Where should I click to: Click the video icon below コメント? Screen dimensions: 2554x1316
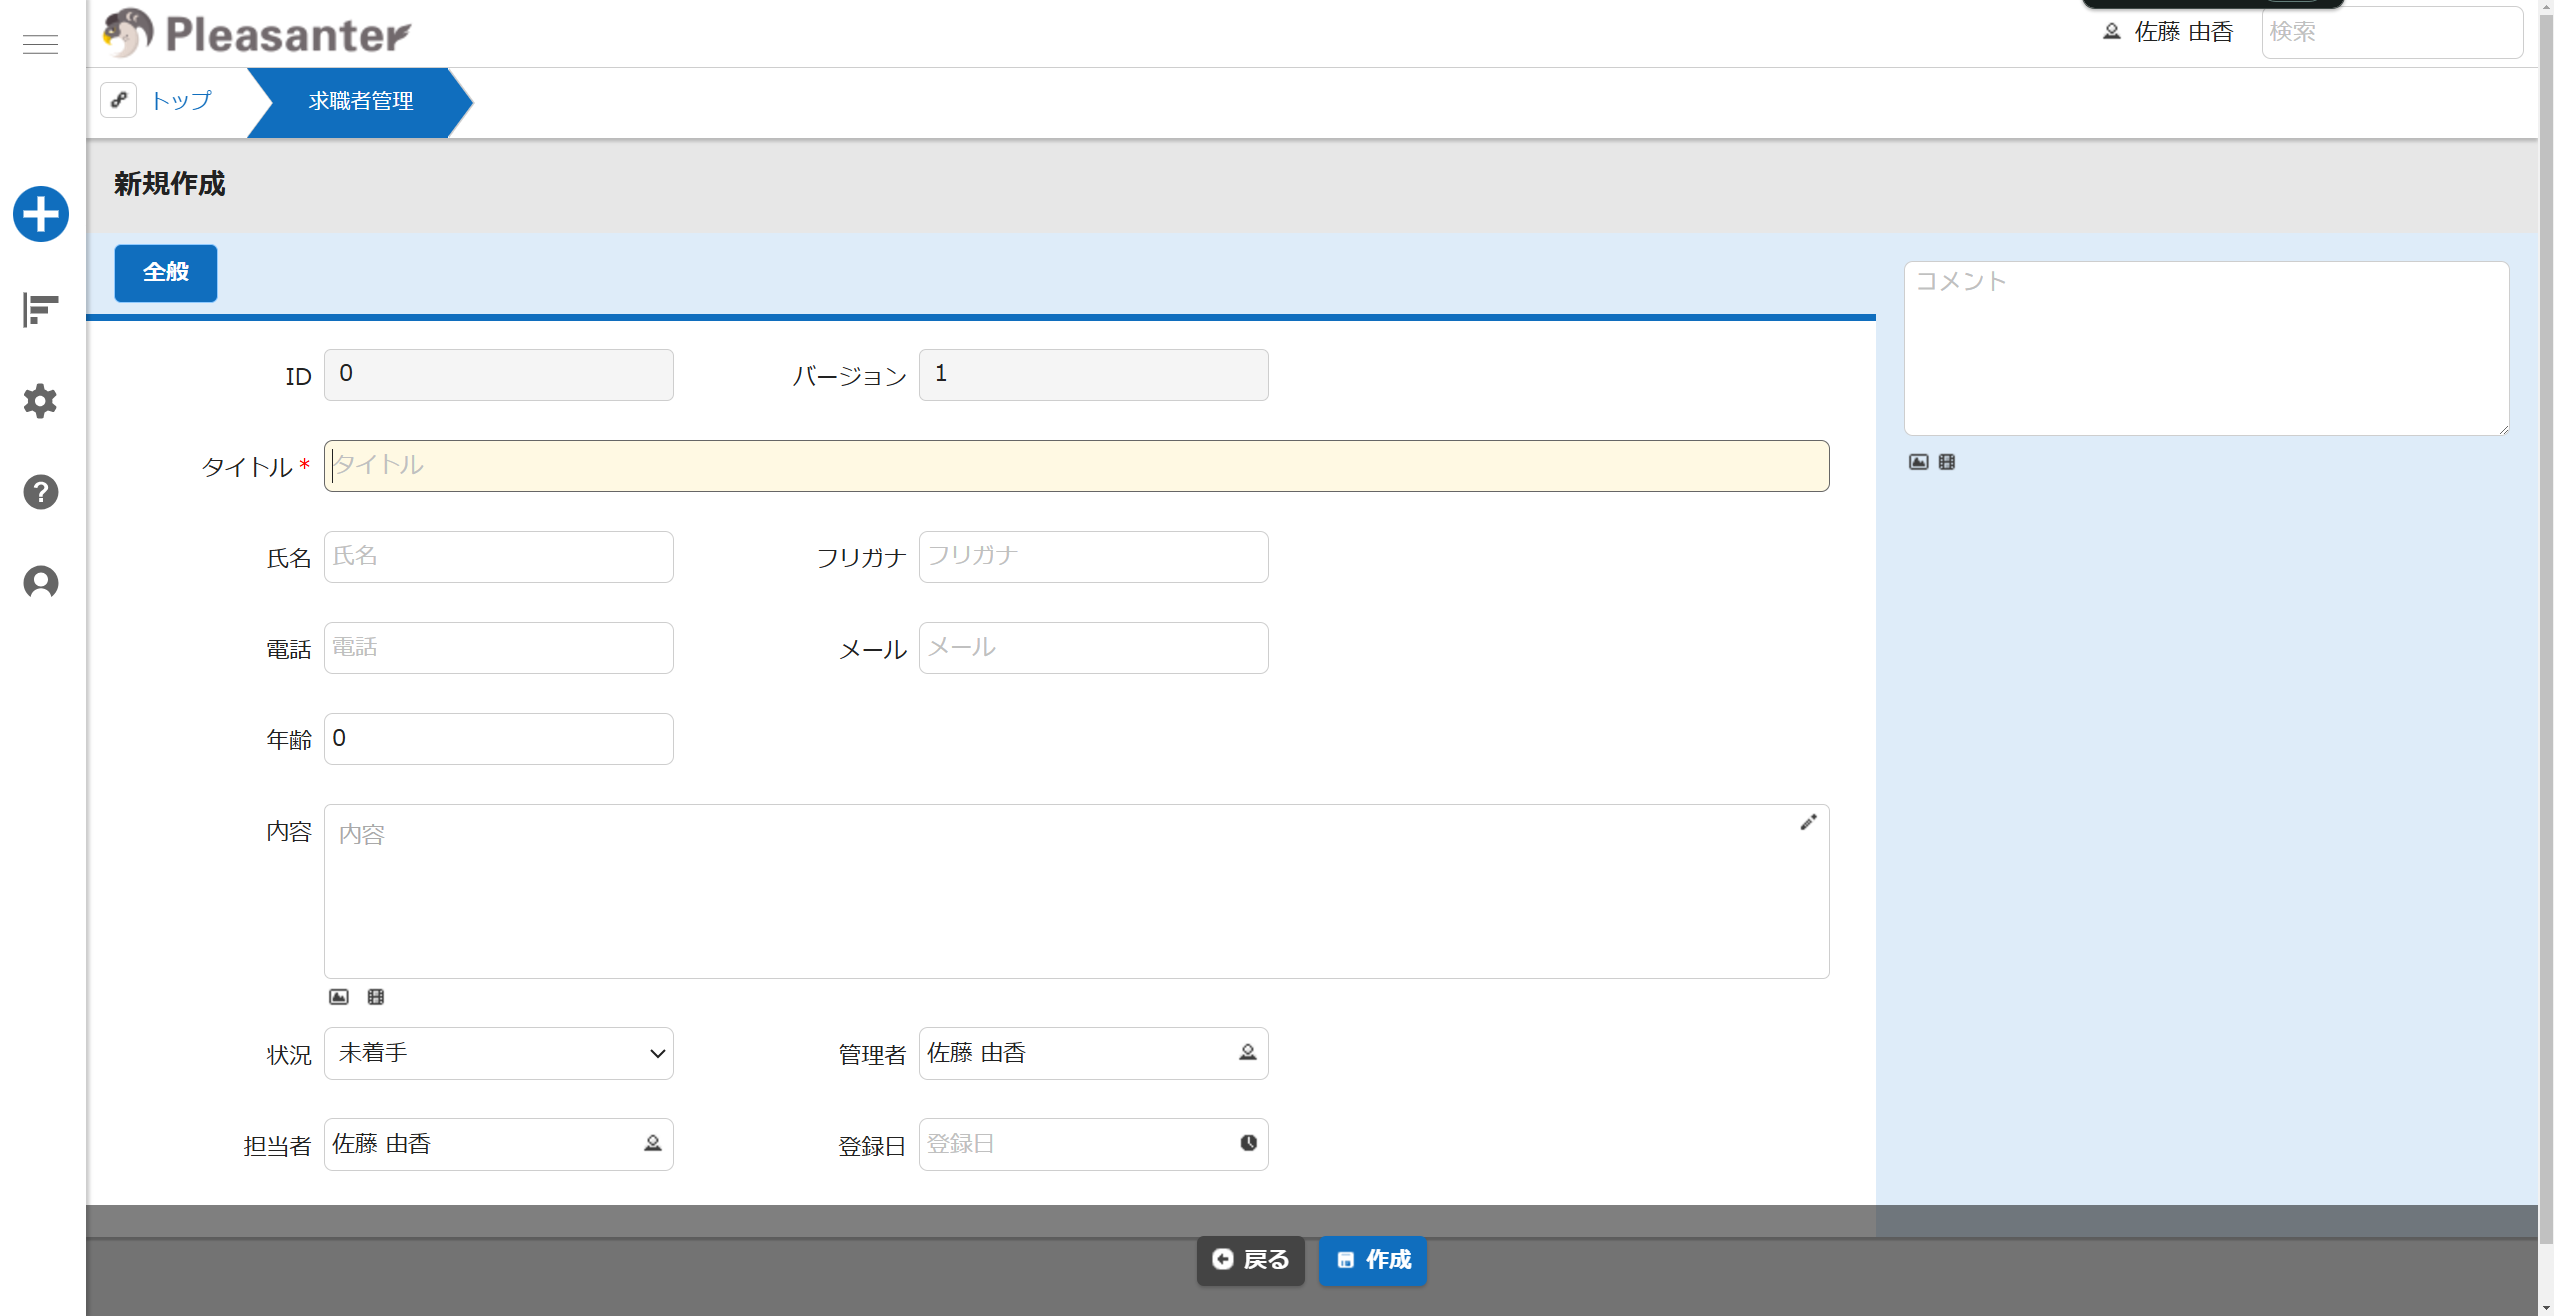(x=1947, y=462)
